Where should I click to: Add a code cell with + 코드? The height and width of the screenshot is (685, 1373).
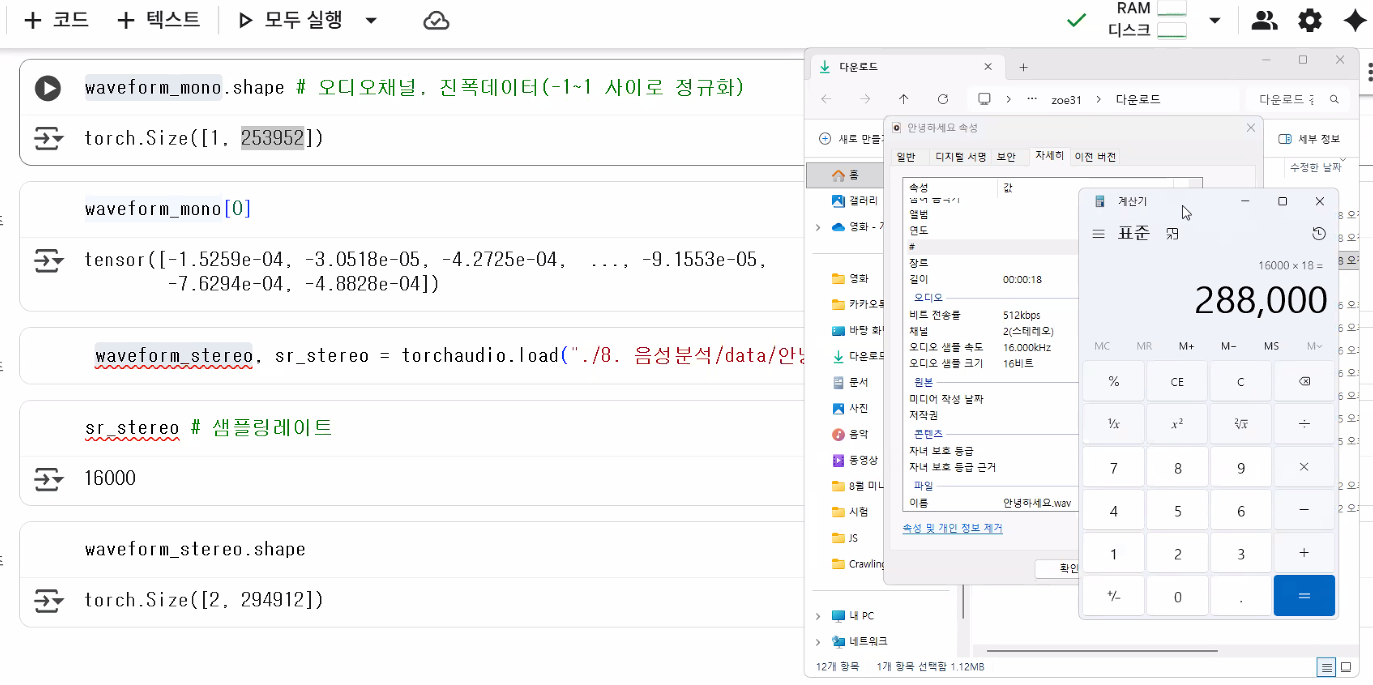(56, 21)
